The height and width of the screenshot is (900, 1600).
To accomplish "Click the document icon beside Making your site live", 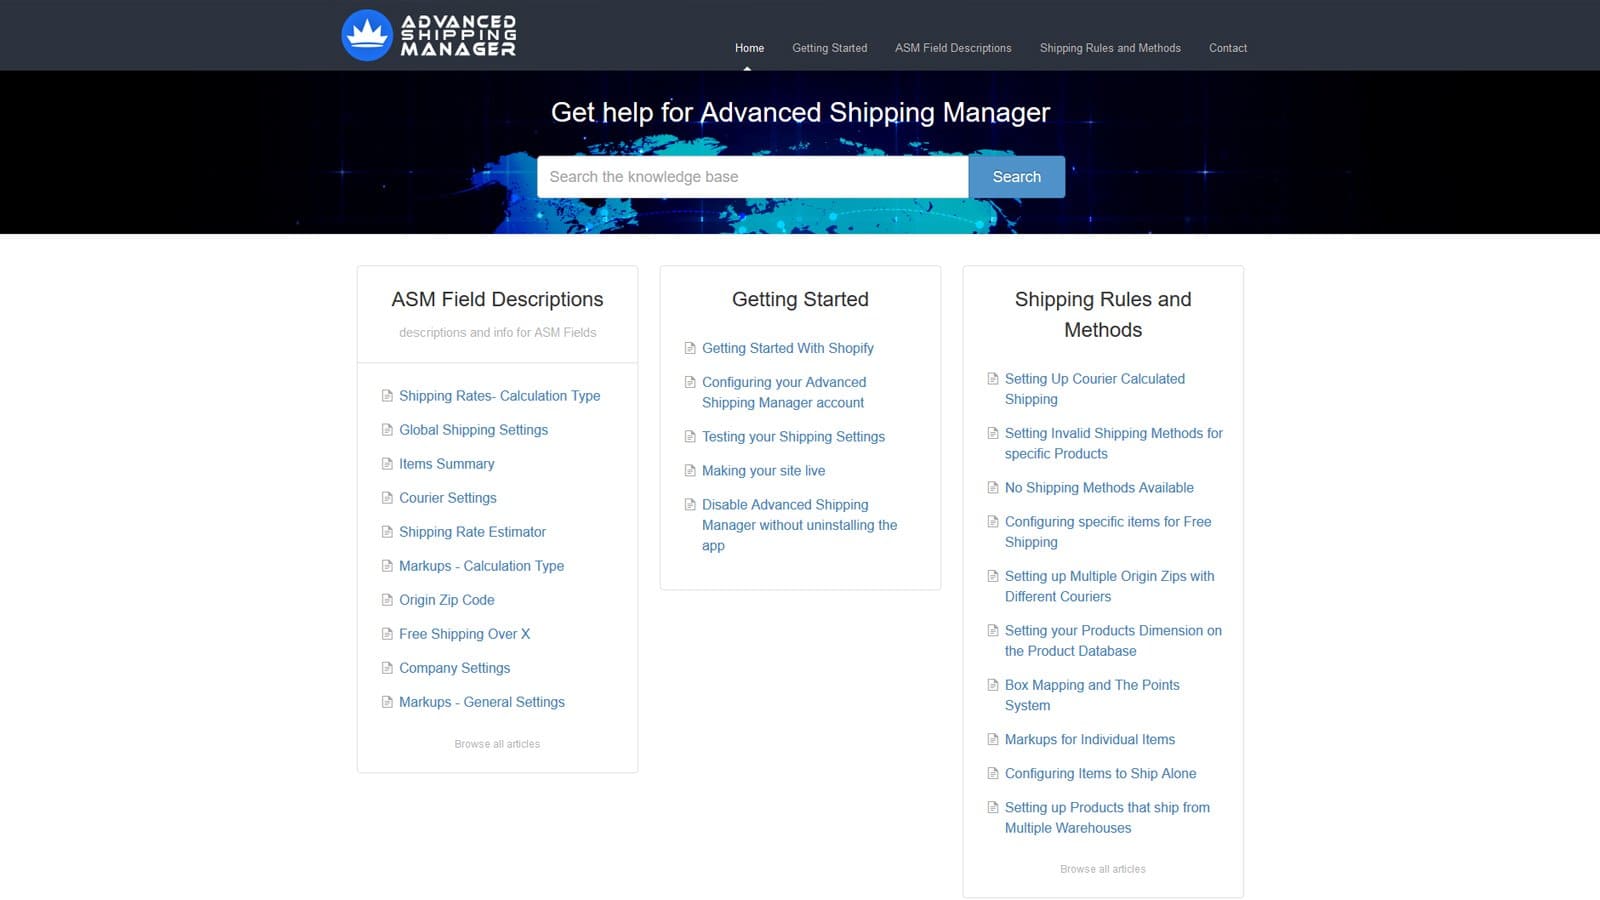I will [690, 471].
